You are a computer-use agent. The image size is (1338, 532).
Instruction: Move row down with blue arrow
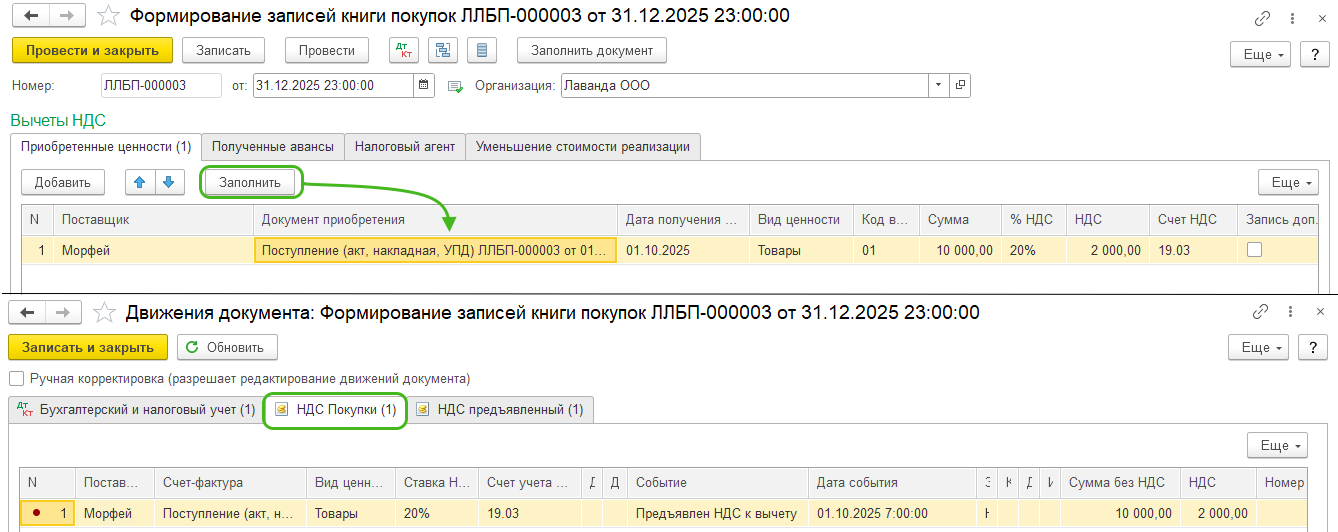click(169, 182)
